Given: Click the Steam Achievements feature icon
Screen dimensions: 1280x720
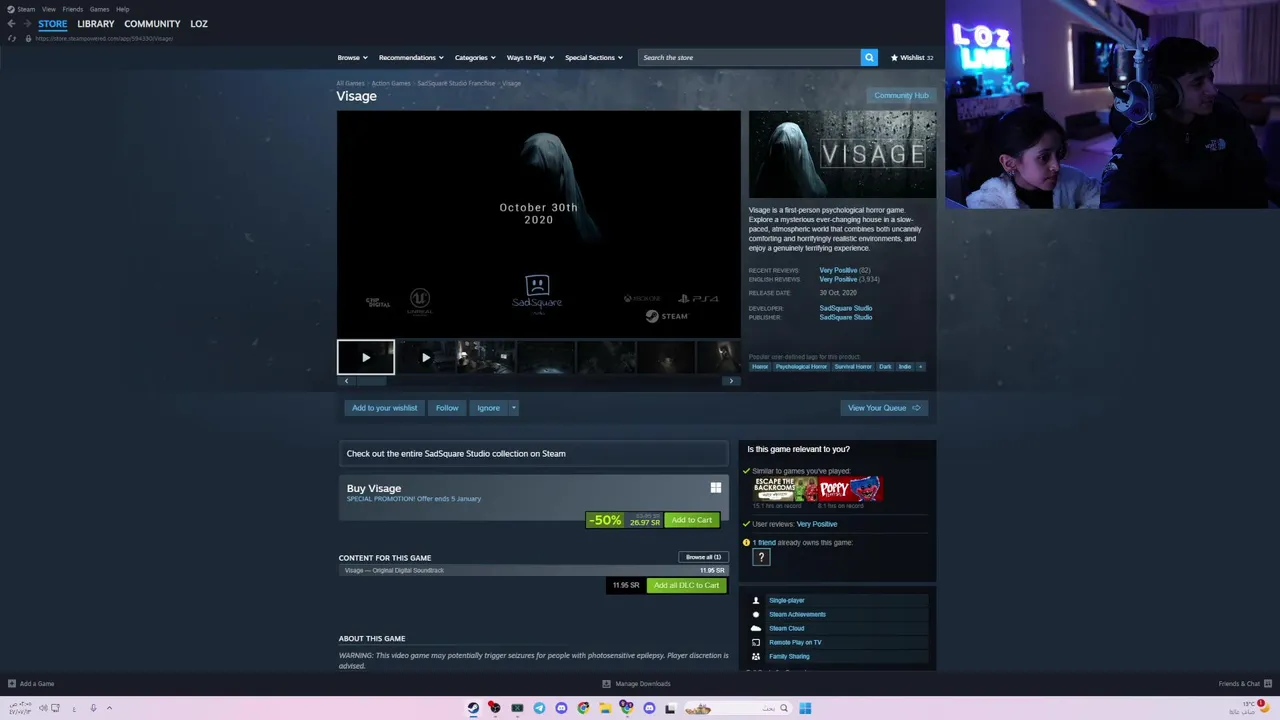Looking at the screenshot, I should point(756,614).
